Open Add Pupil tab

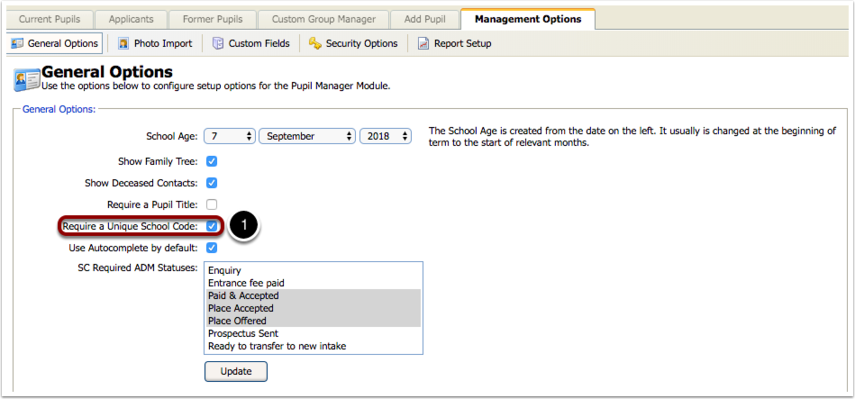(425, 19)
